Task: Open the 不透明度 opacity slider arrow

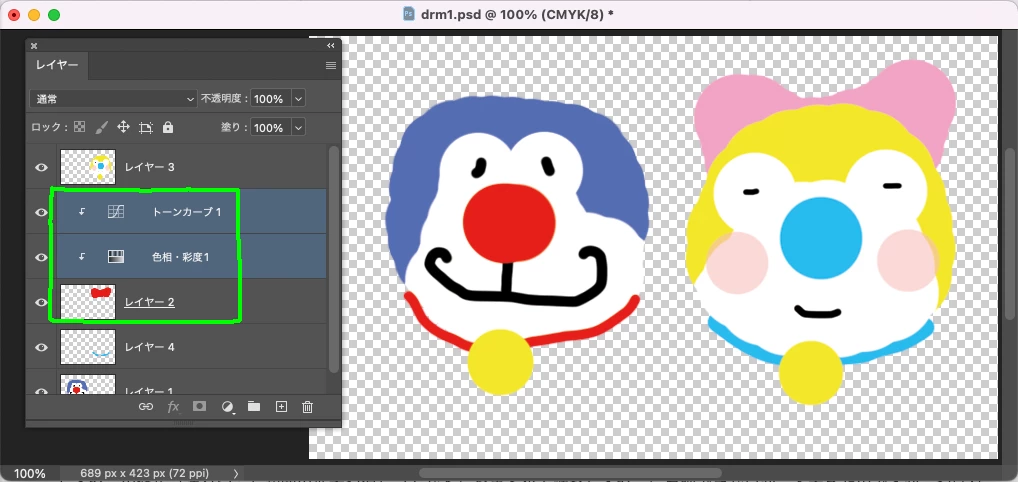Action: click(298, 99)
